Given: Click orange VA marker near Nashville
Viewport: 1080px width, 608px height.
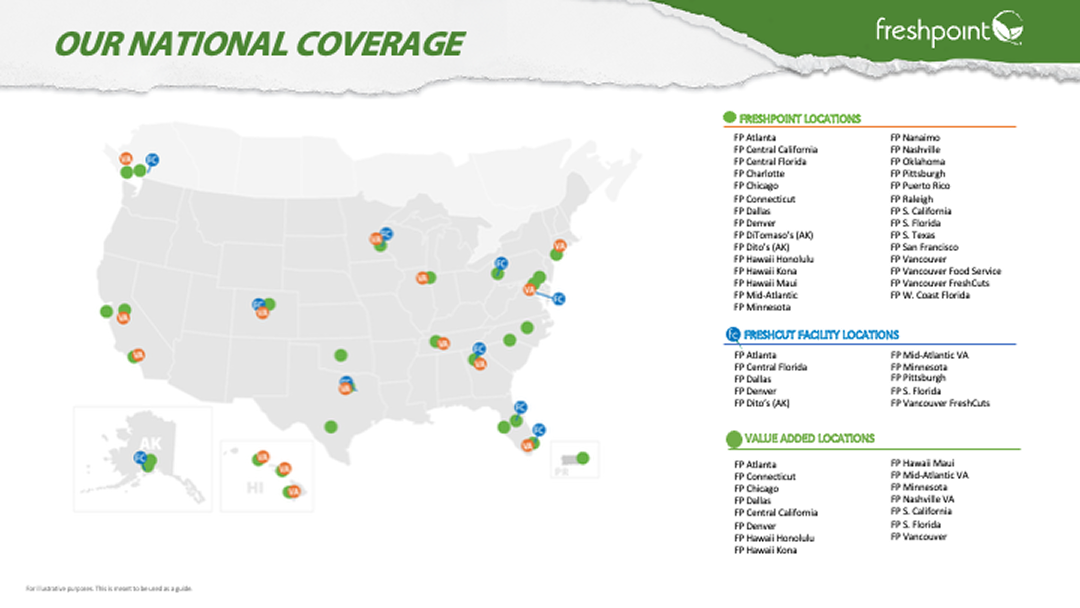Looking at the screenshot, I should [443, 343].
